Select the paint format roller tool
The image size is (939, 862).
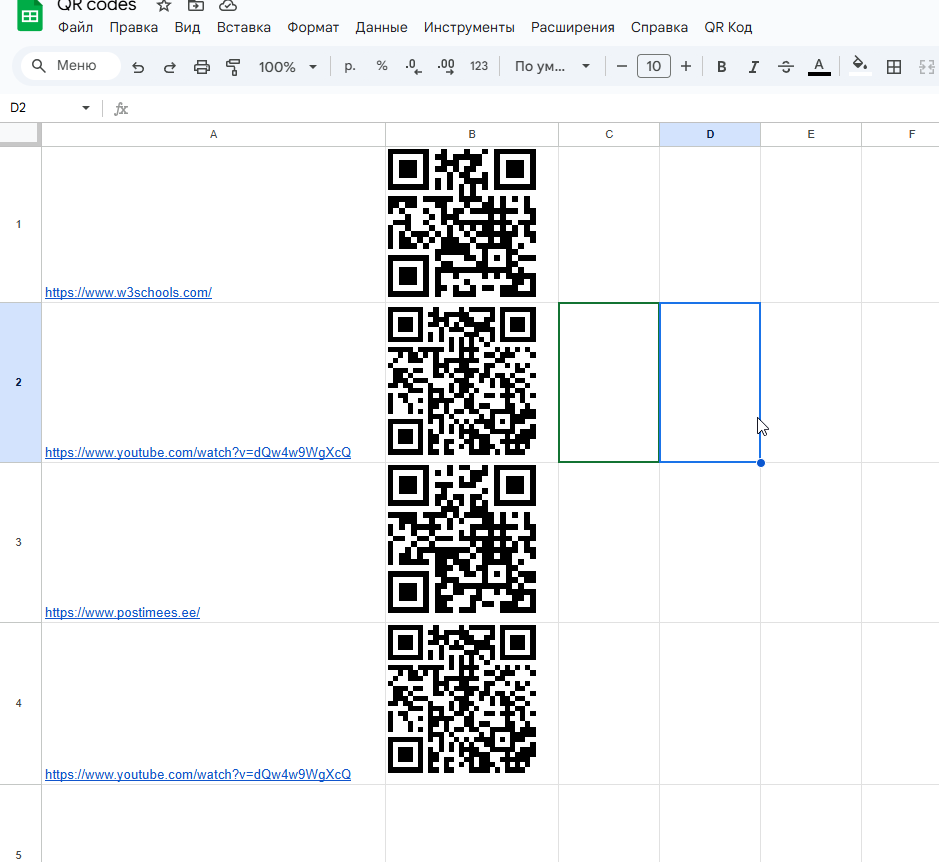(234, 67)
